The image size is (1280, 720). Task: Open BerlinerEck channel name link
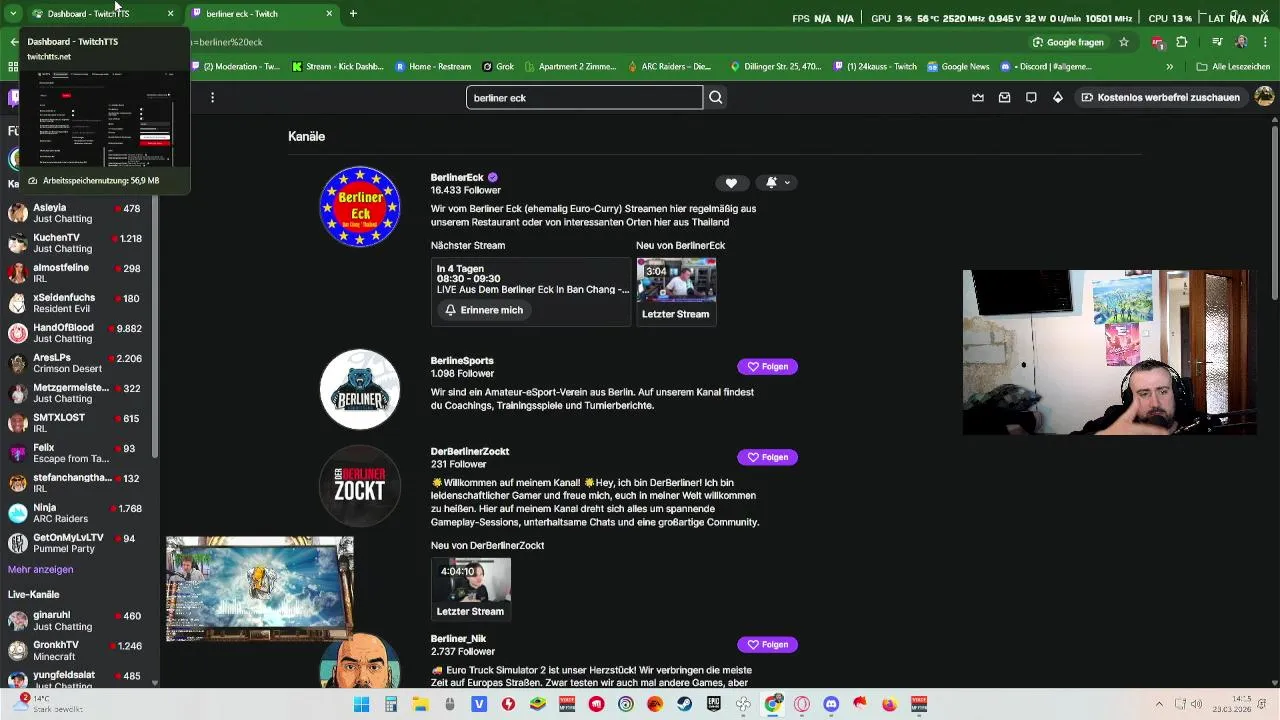457,177
